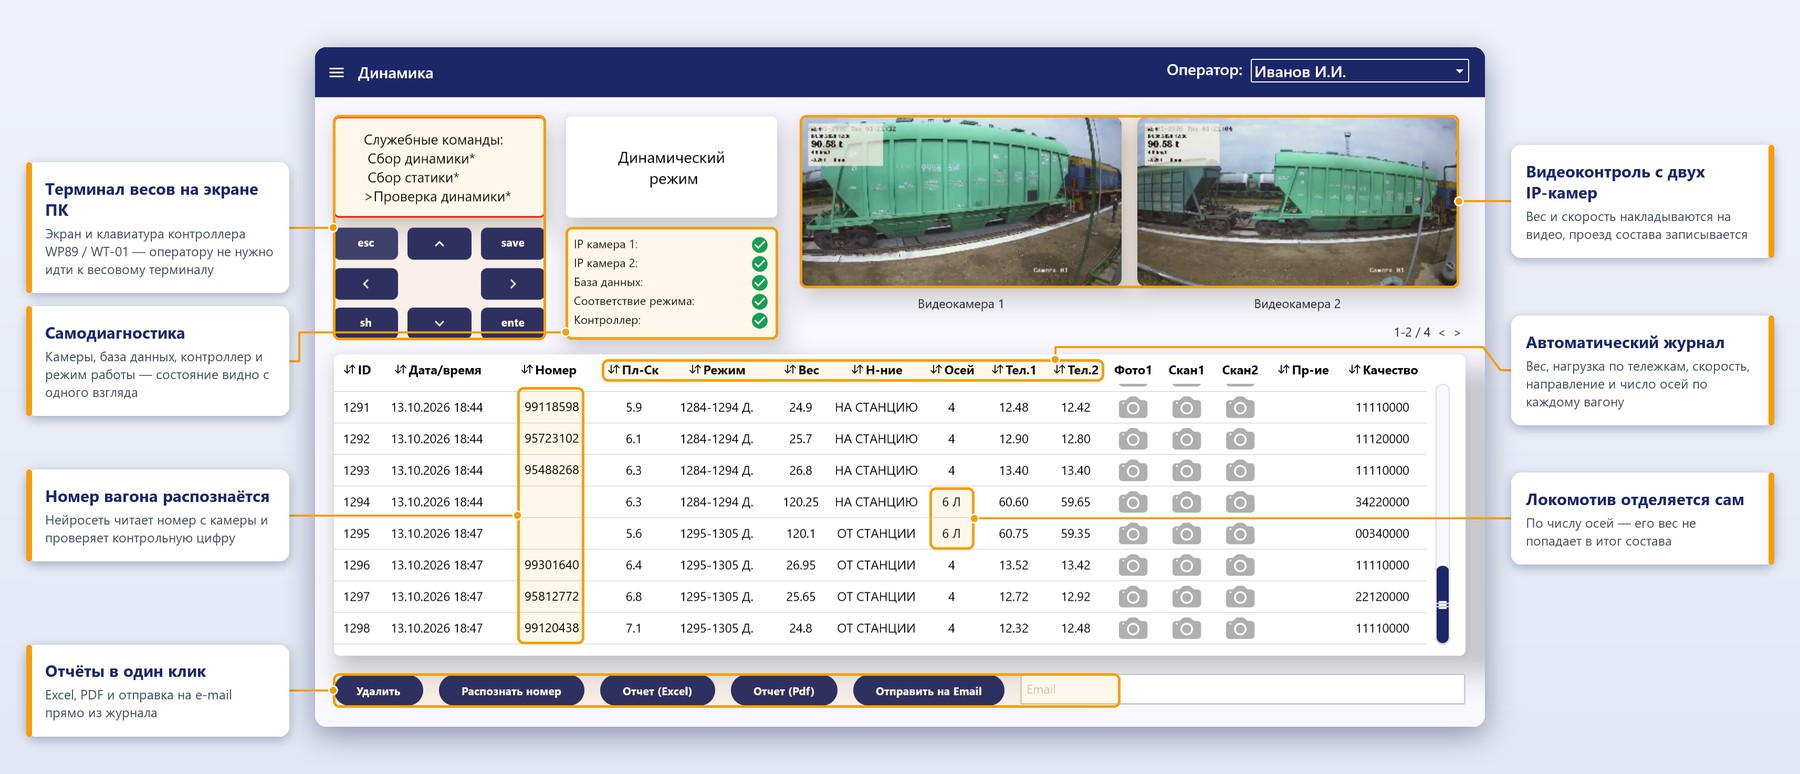
Task: Open the hamburger menu next to Динамика
Action: pyautogui.click(x=337, y=73)
